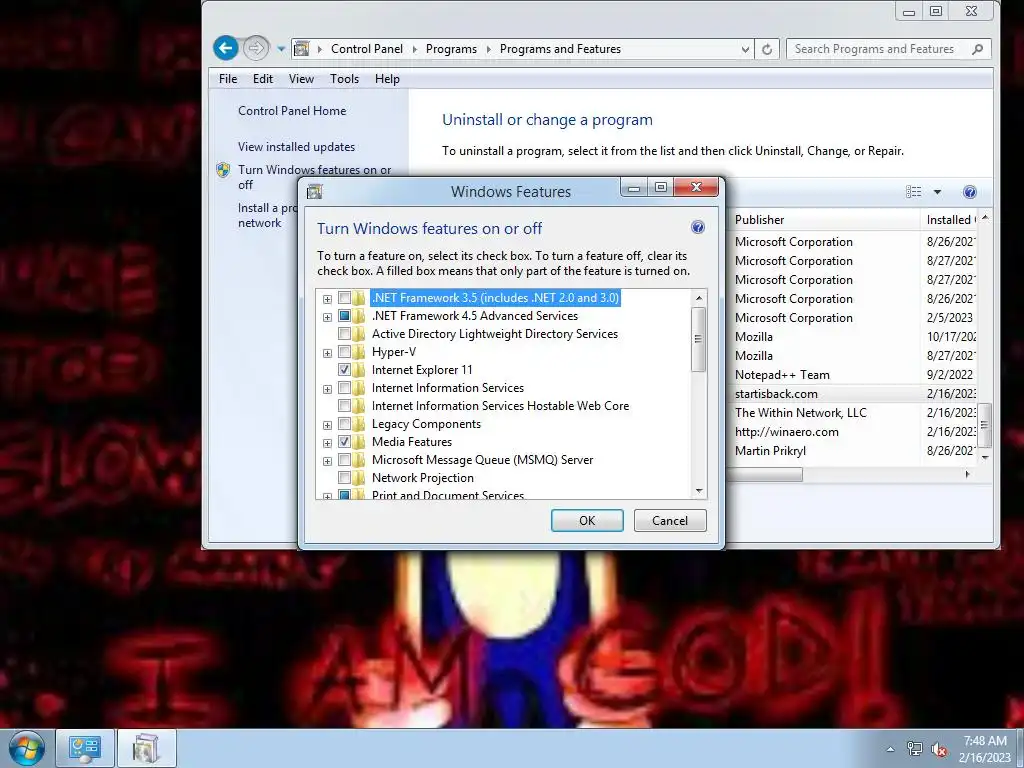Image resolution: width=1024 pixels, height=768 pixels.
Task: Enable IIS Hostable Web Core checkbox
Action: tap(344, 406)
